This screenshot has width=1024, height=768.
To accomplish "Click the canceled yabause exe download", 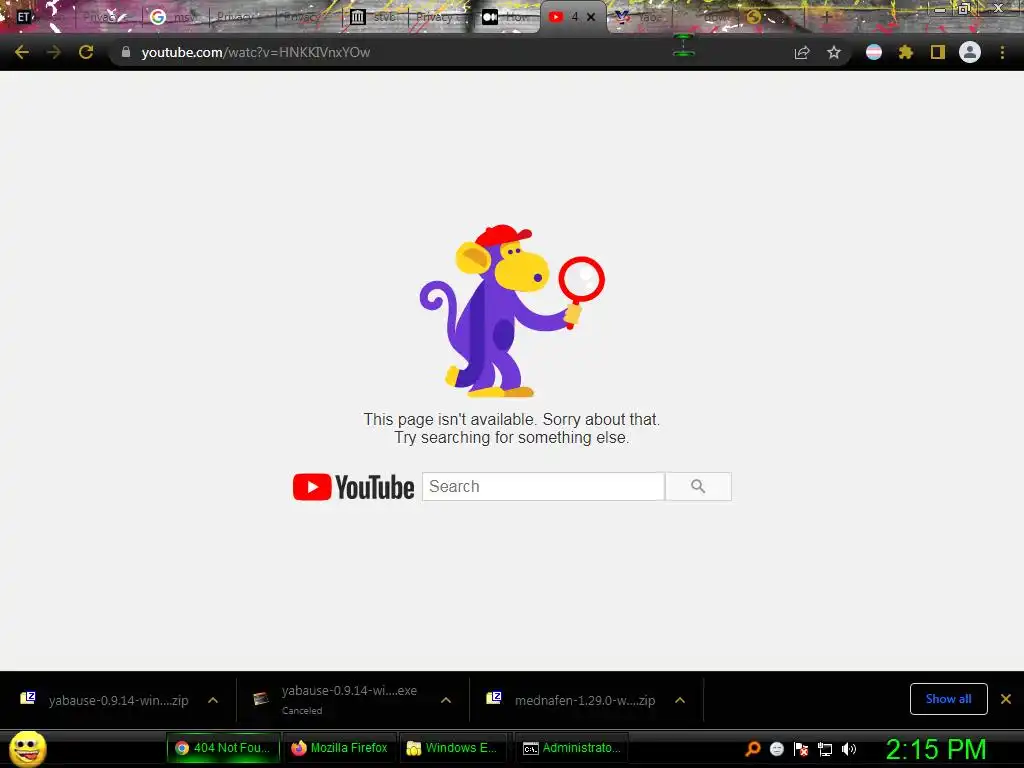I will point(349,699).
